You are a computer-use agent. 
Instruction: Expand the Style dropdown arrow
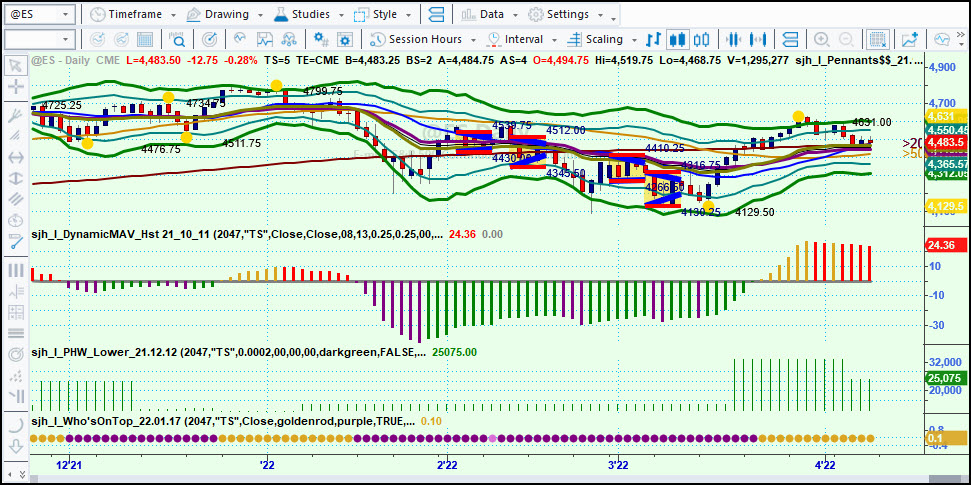click(409, 15)
